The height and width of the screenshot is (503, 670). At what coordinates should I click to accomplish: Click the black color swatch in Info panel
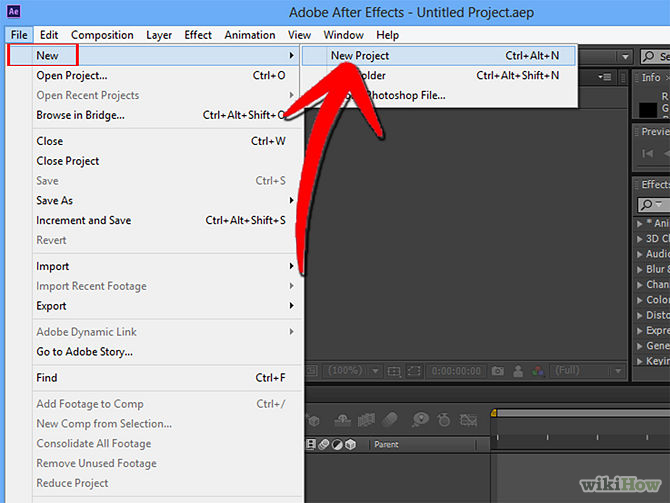click(x=648, y=109)
